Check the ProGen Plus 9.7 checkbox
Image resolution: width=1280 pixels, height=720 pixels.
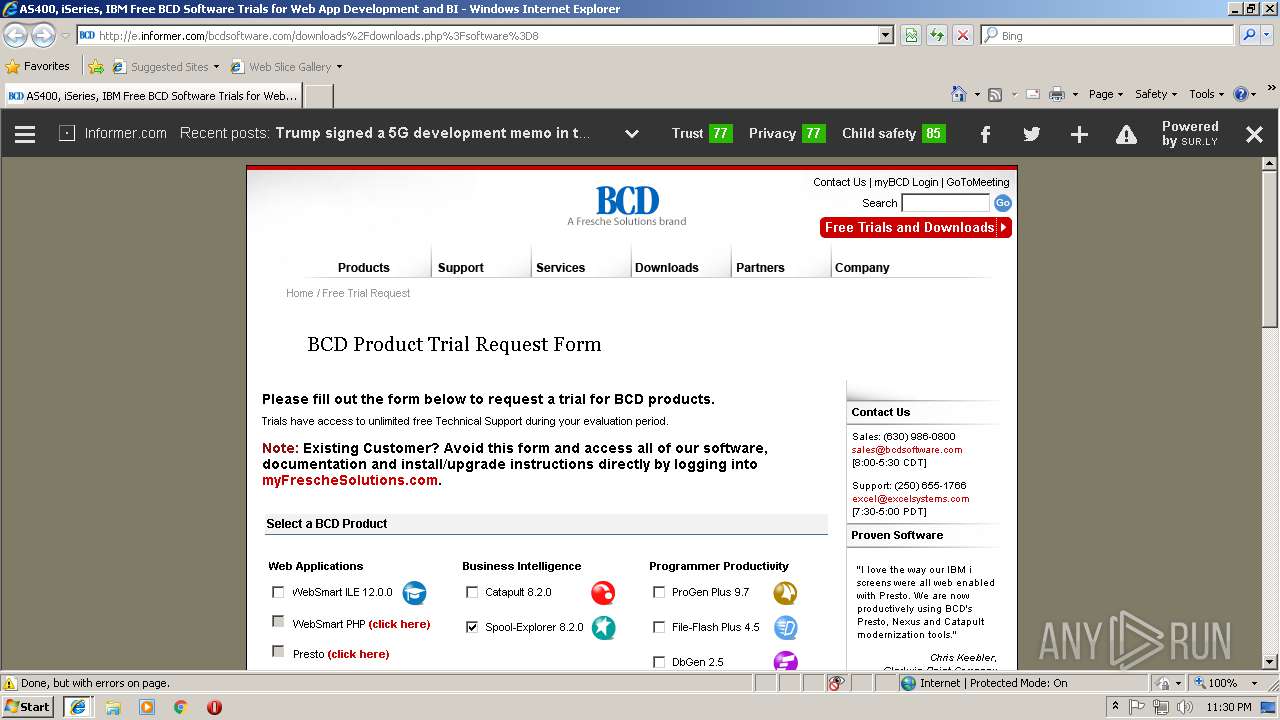tap(659, 592)
